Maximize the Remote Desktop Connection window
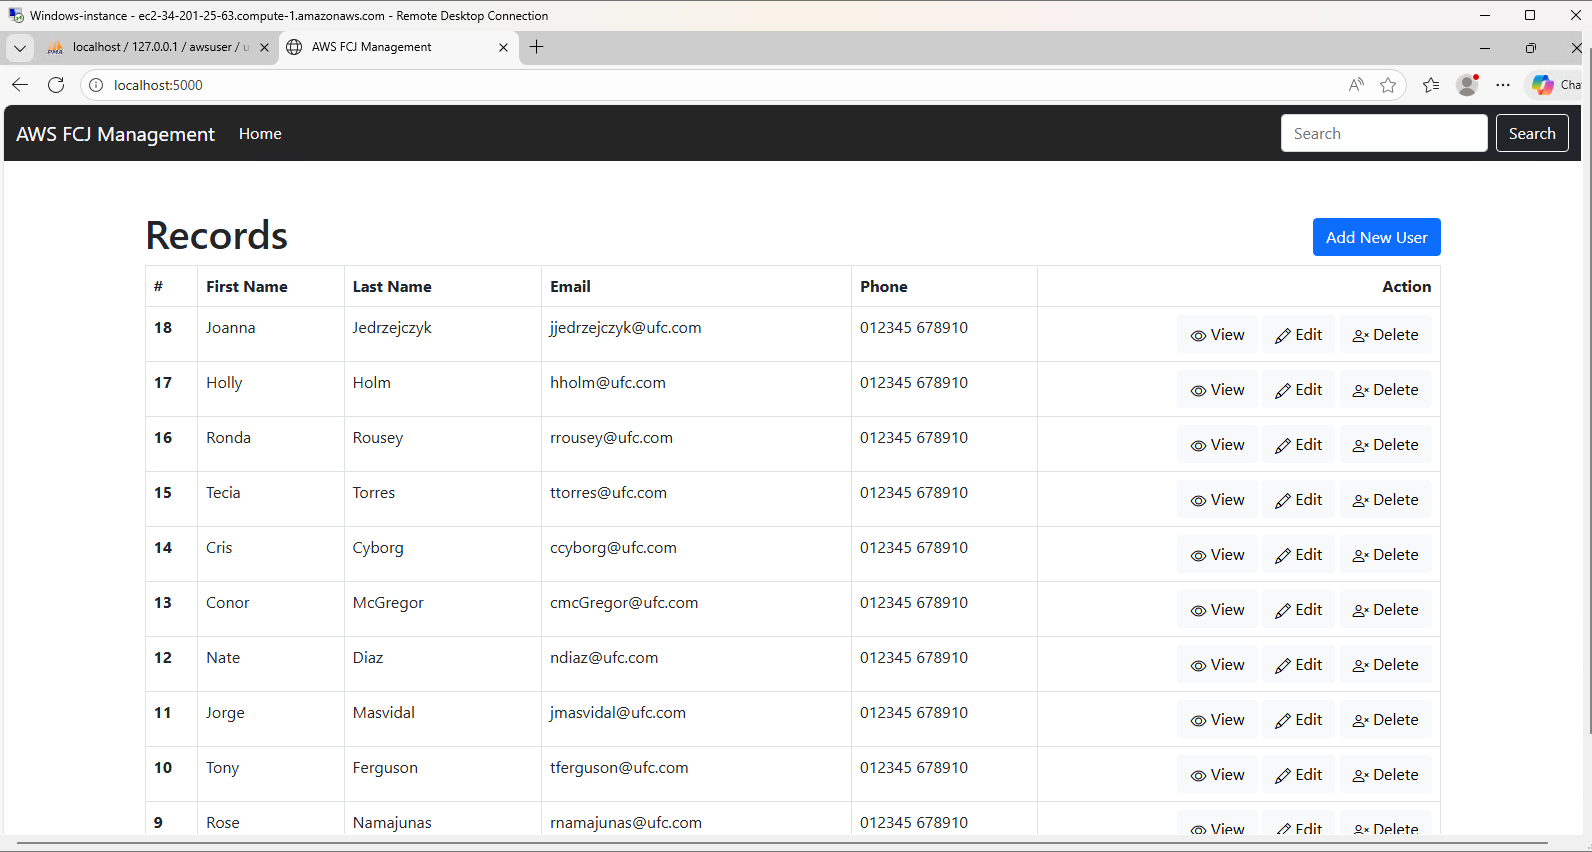The width and height of the screenshot is (1592, 852). (x=1530, y=15)
